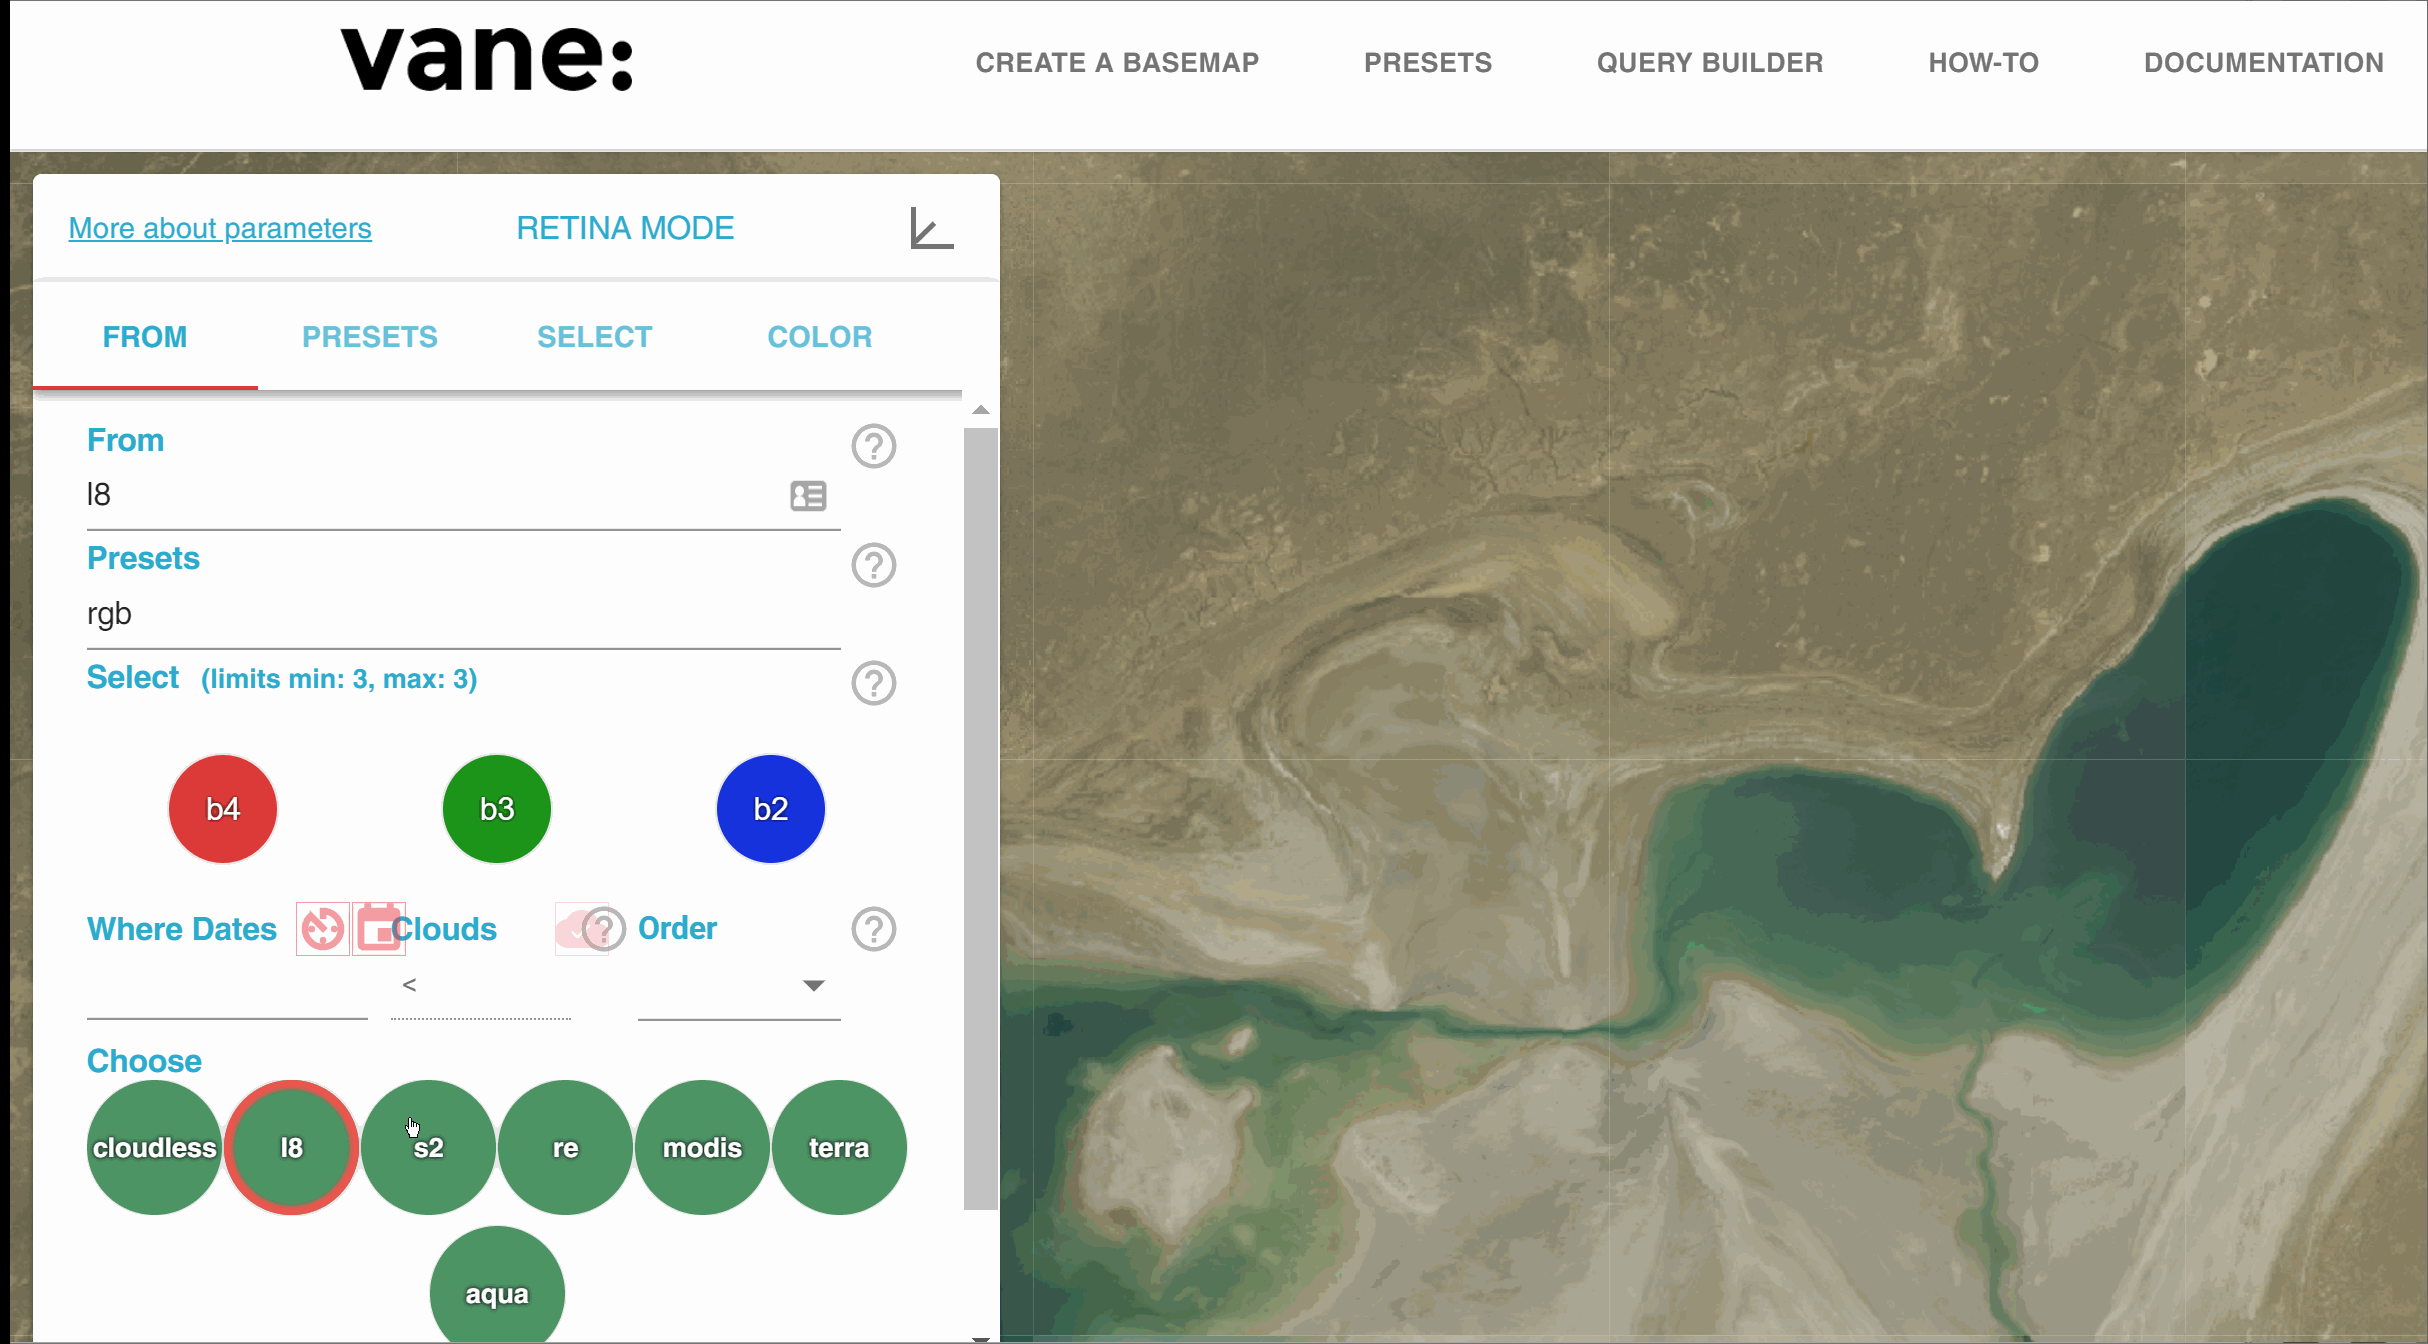Click the calendar date picker icon
The image size is (2428, 1344).
pyautogui.click(x=378, y=929)
